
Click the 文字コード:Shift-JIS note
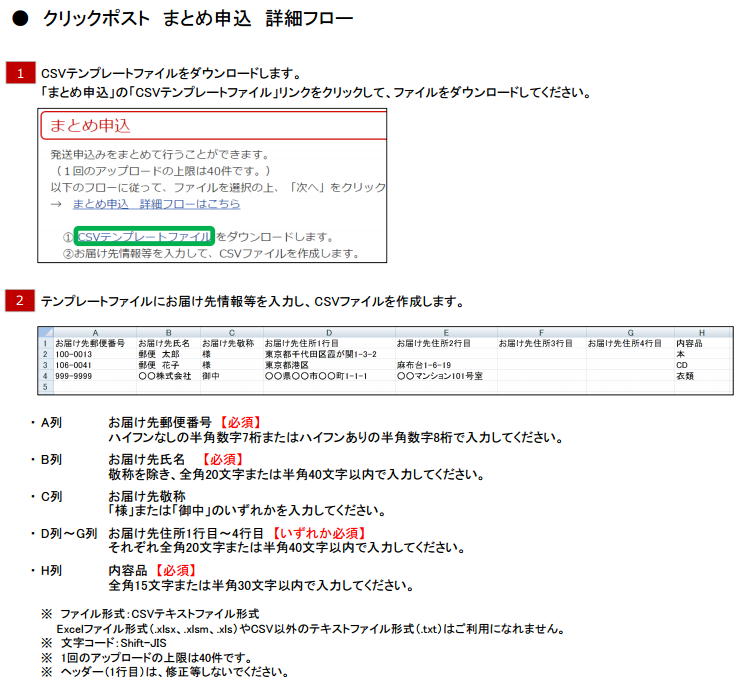113,643
